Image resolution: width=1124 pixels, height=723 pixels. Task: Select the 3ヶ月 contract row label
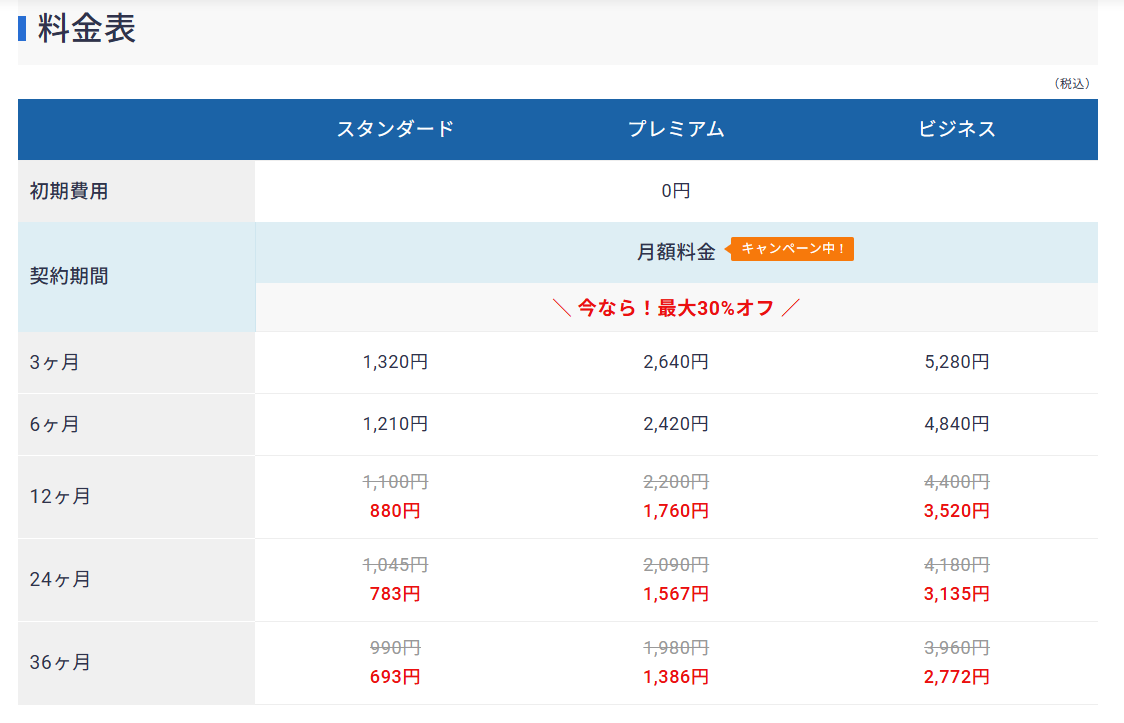coord(55,362)
